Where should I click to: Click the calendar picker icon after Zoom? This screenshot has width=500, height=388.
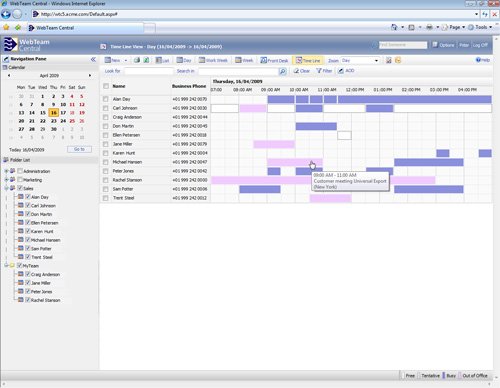click(389, 60)
